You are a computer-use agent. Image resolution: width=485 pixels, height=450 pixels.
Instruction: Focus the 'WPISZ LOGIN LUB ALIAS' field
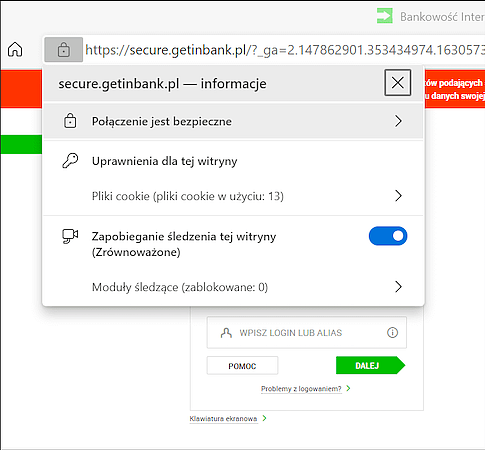[x=307, y=332]
